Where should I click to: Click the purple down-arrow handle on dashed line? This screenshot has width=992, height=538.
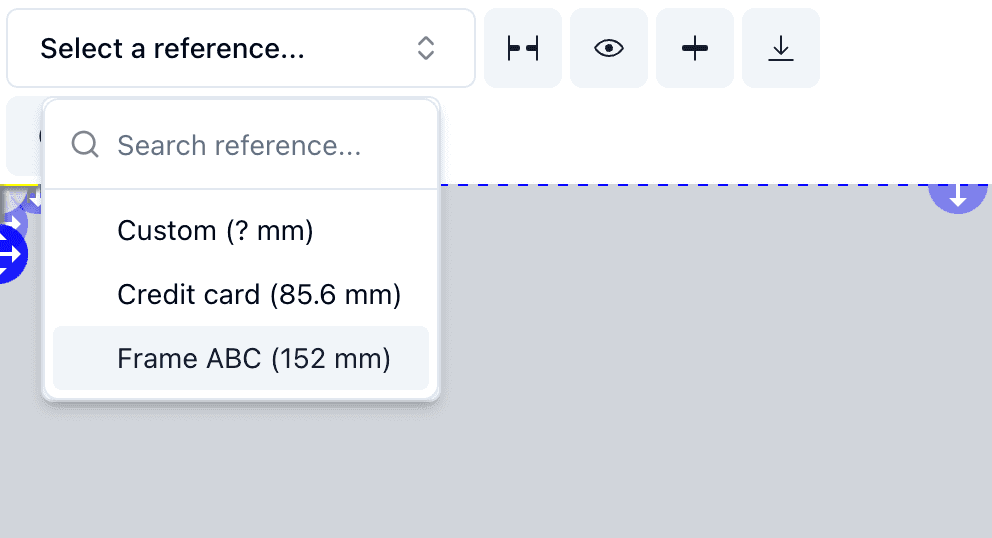(x=957, y=194)
